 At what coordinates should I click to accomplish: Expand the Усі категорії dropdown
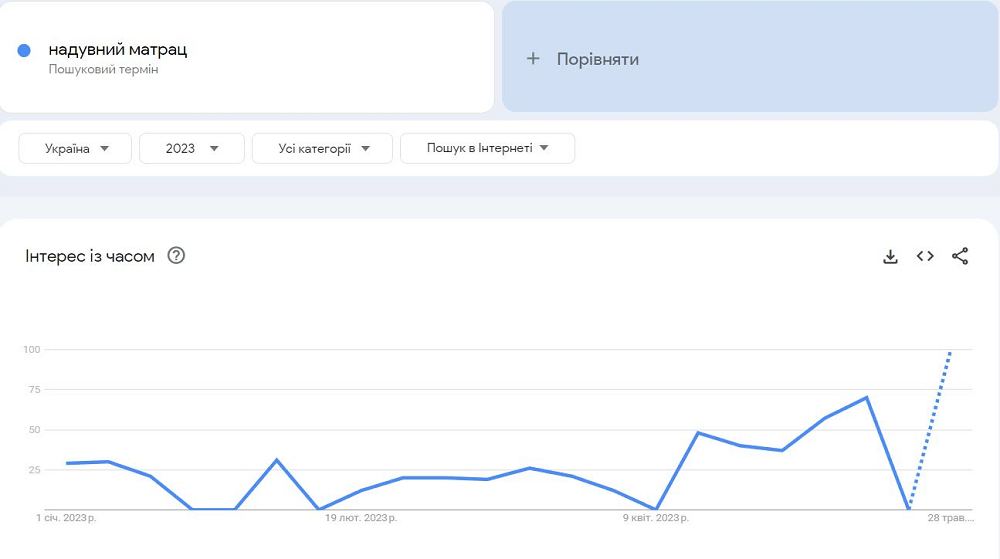click(322, 148)
